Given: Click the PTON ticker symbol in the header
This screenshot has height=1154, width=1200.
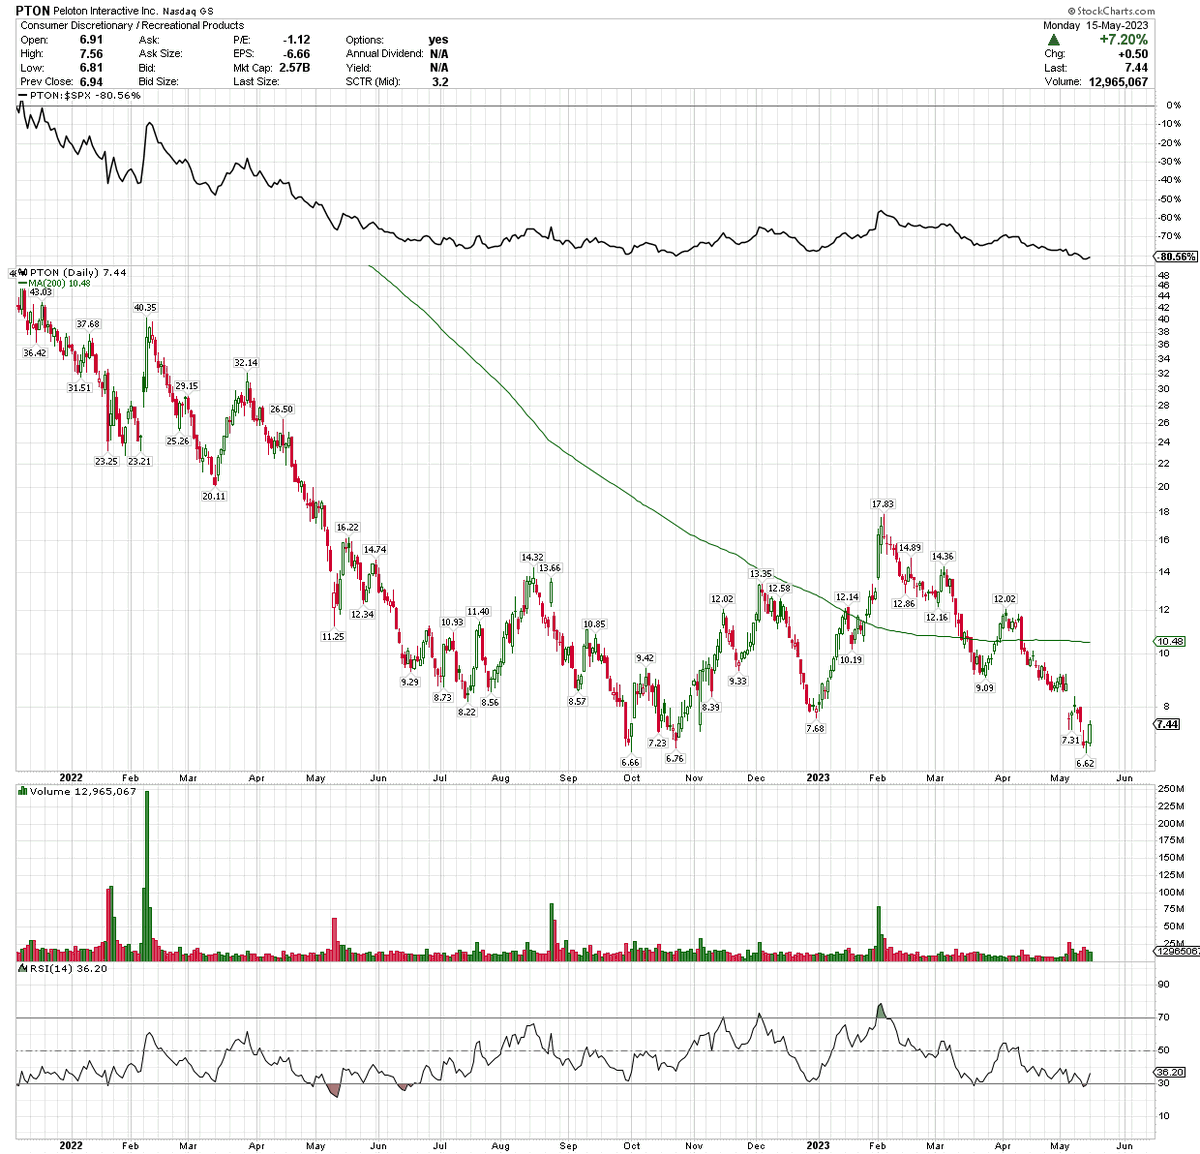Looking at the screenshot, I should click(x=34, y=11).
